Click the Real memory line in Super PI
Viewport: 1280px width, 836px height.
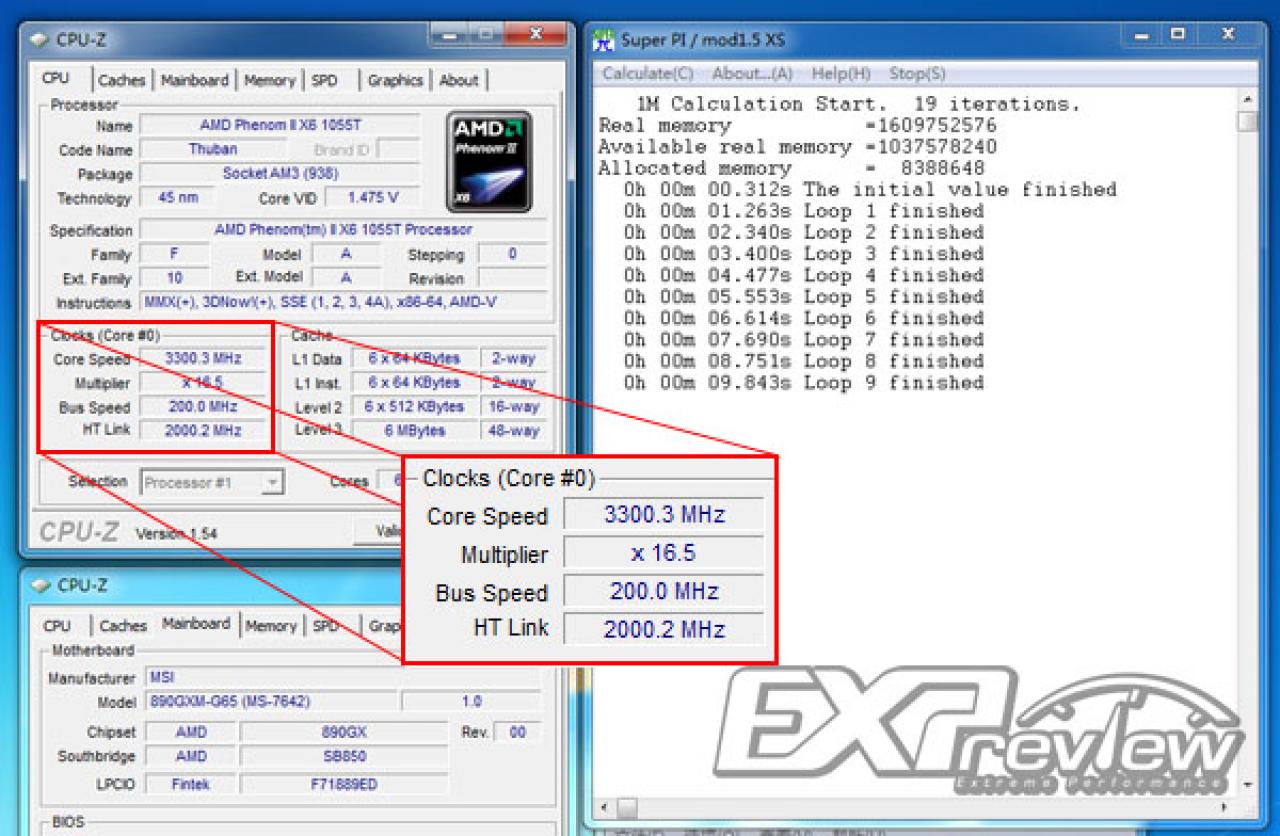click(797, 126)
